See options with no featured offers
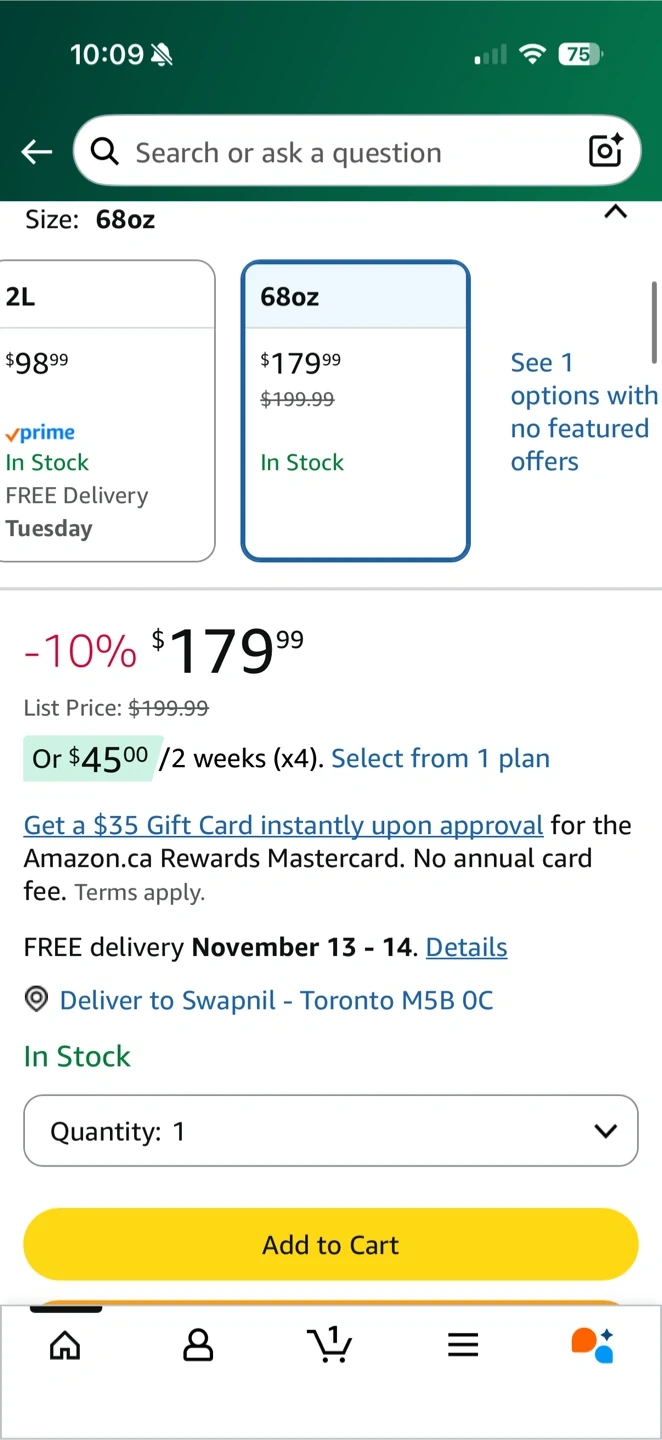Viewport: 662px width, 1440px height. coord(583,411)
